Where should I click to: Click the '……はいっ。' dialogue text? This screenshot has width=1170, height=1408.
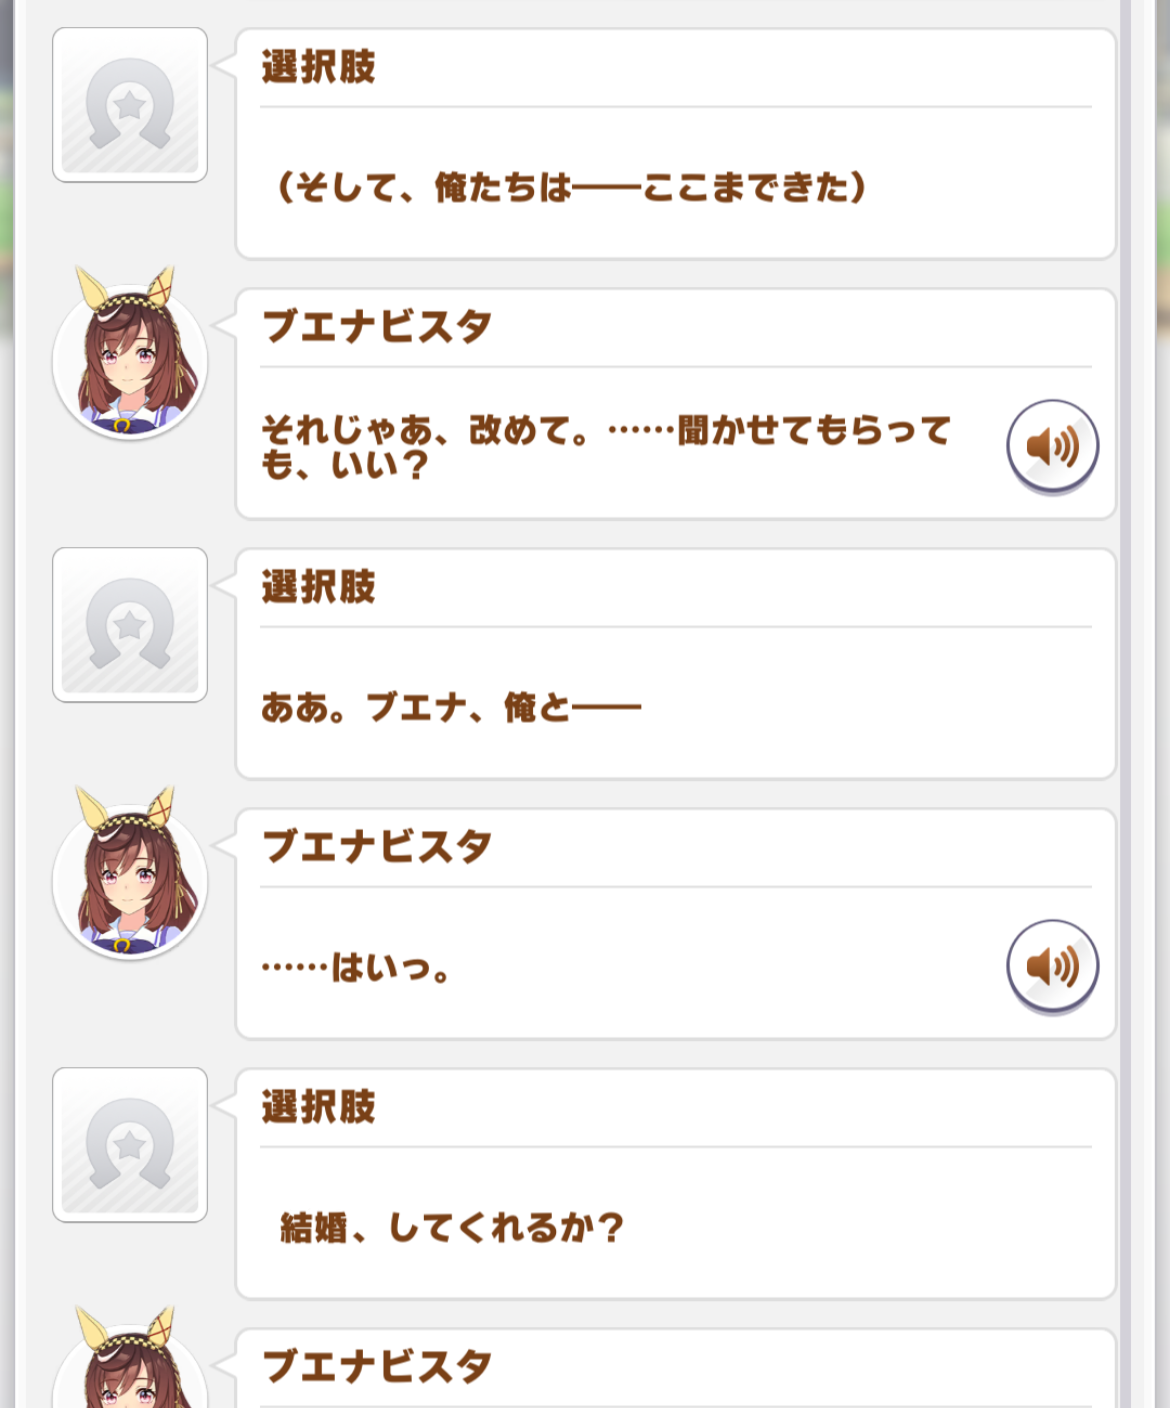coord(356,968)
